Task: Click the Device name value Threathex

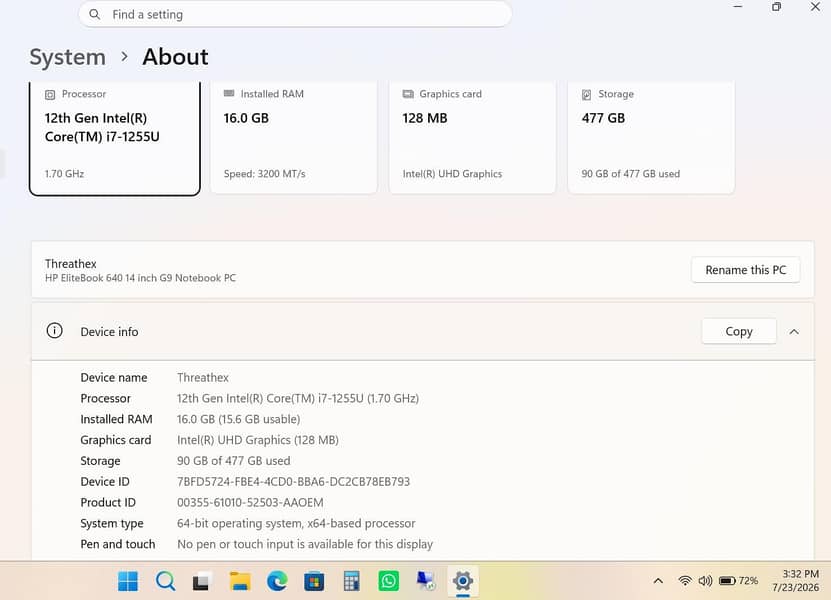Action: pyautogui.click(x=202, y=378)
